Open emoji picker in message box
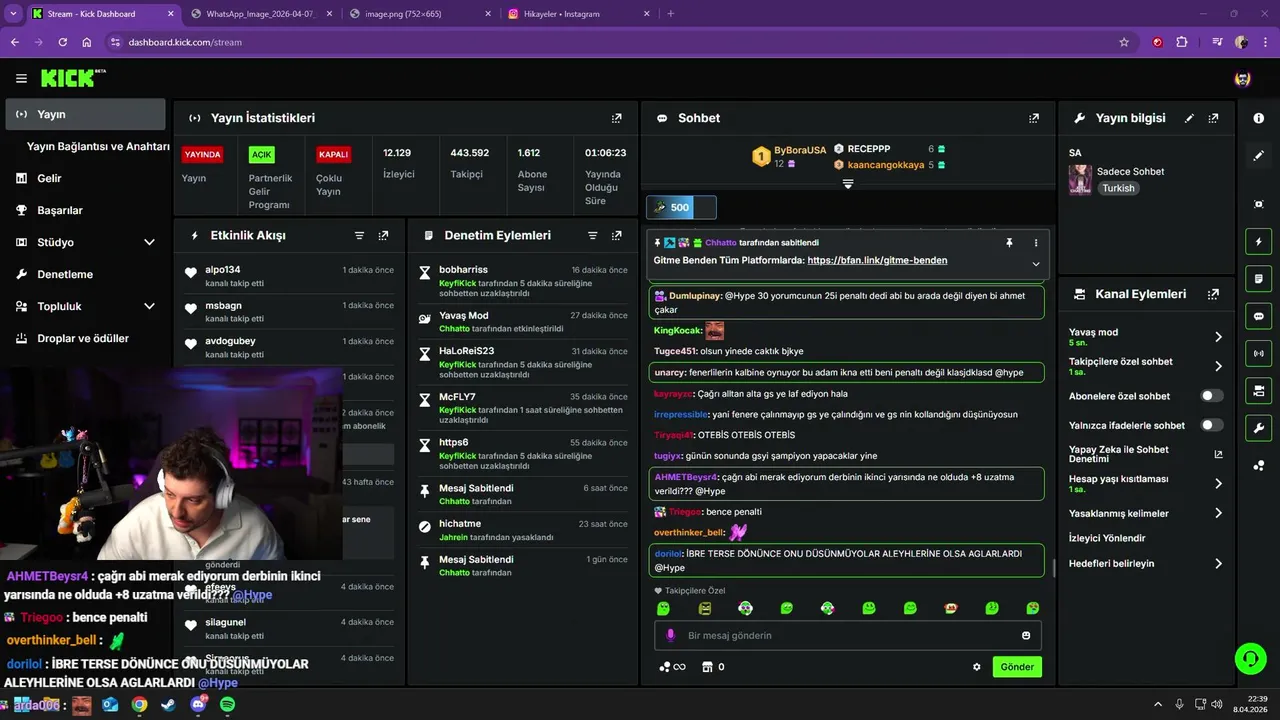 click(1026, 636)
